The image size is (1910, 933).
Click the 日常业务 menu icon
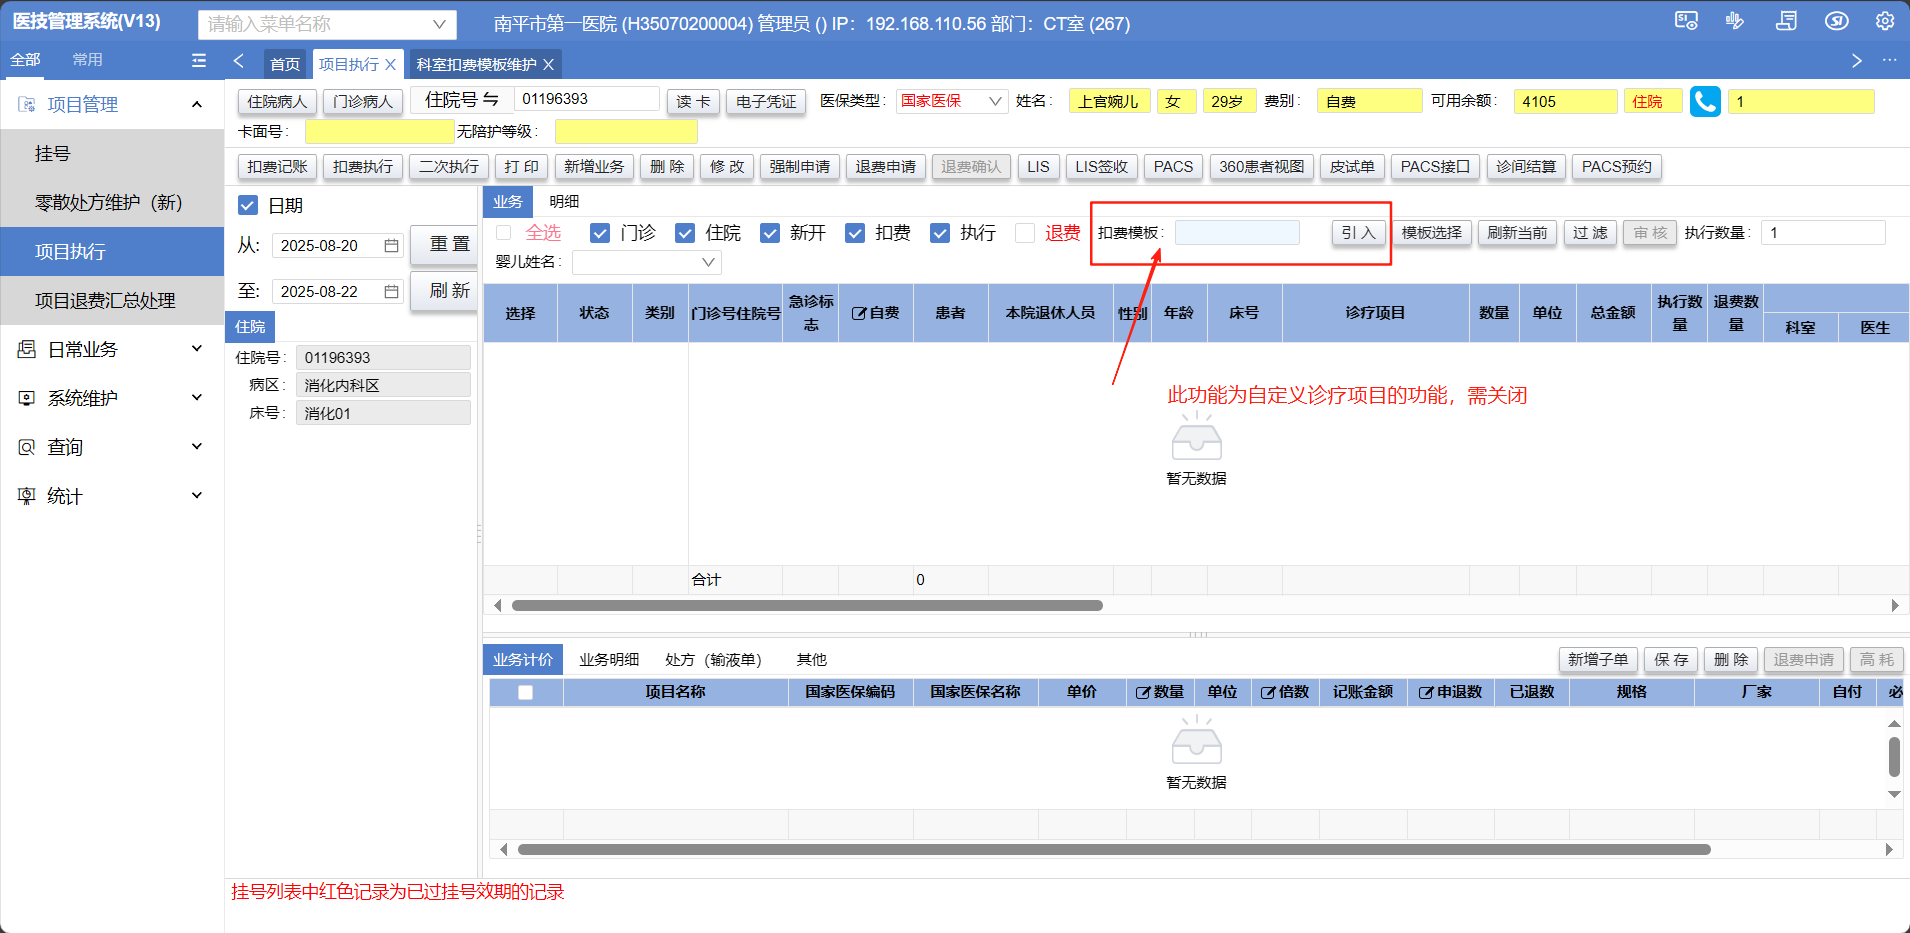(x=27, y=349)
